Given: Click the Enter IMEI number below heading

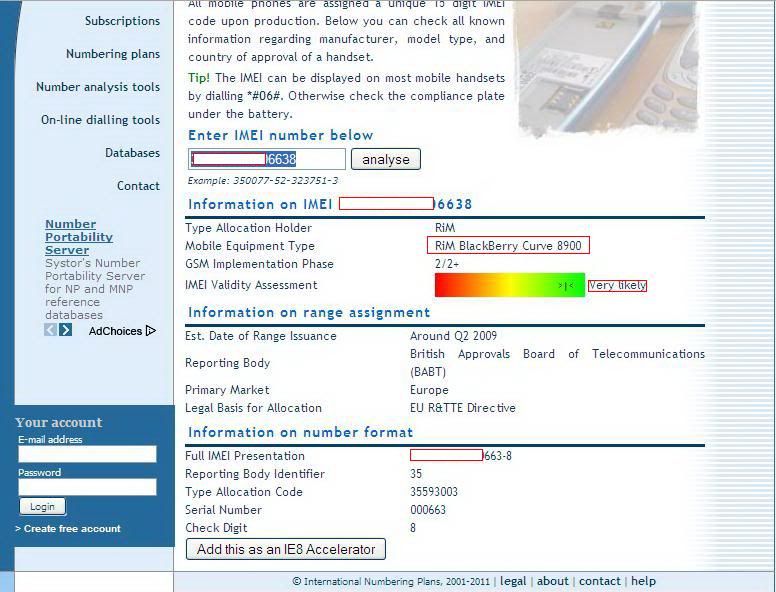Looking at the screenshot, I should 281,135.
